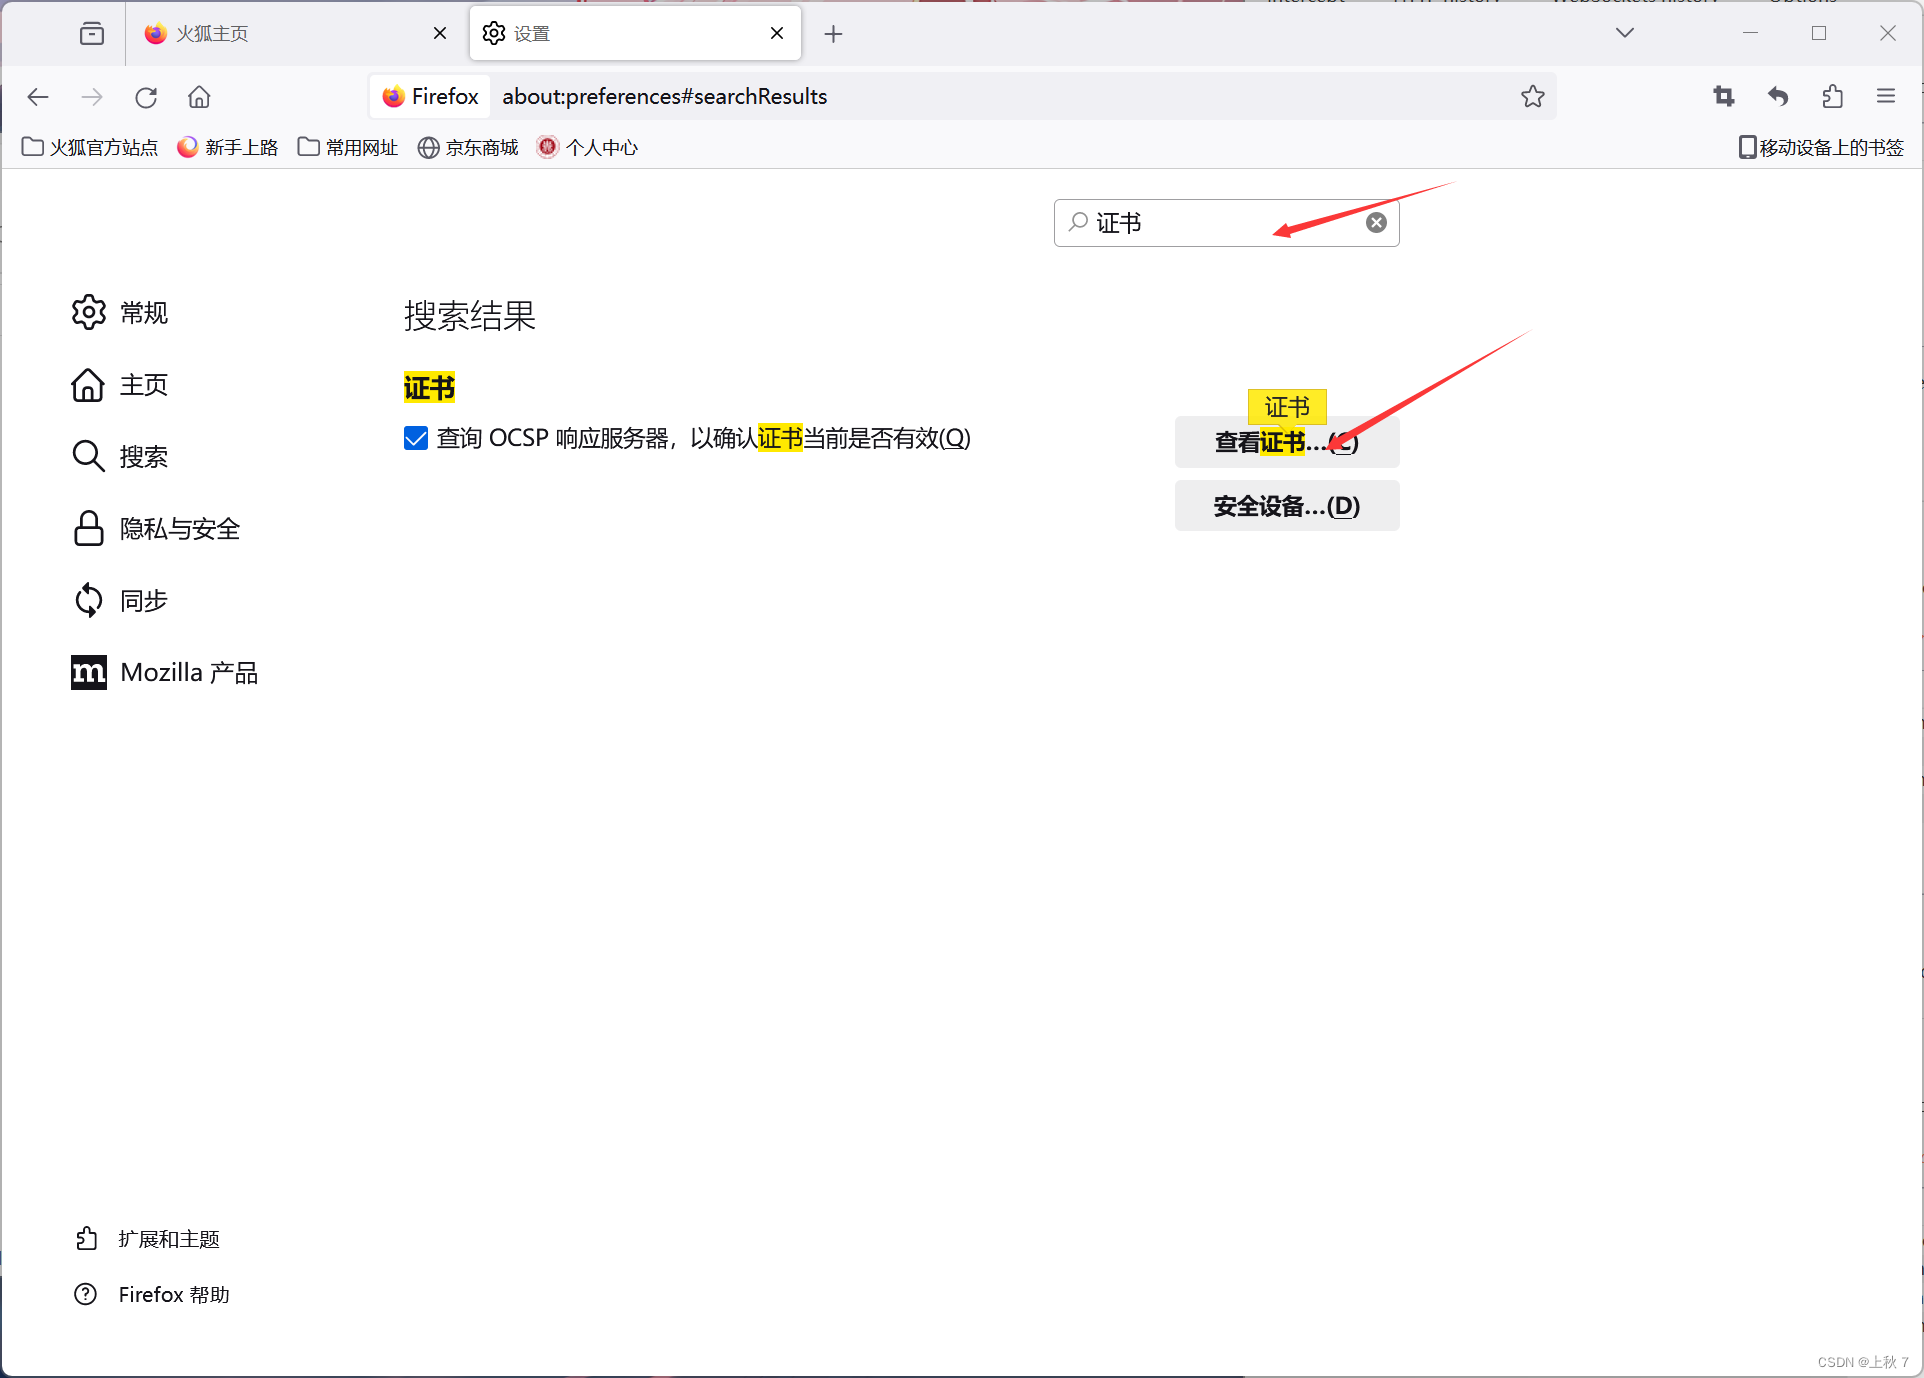The width and height of the screenshot is (1924, 1378).
Task: Open the hamburger application menu
Action: click(1886, 96)
